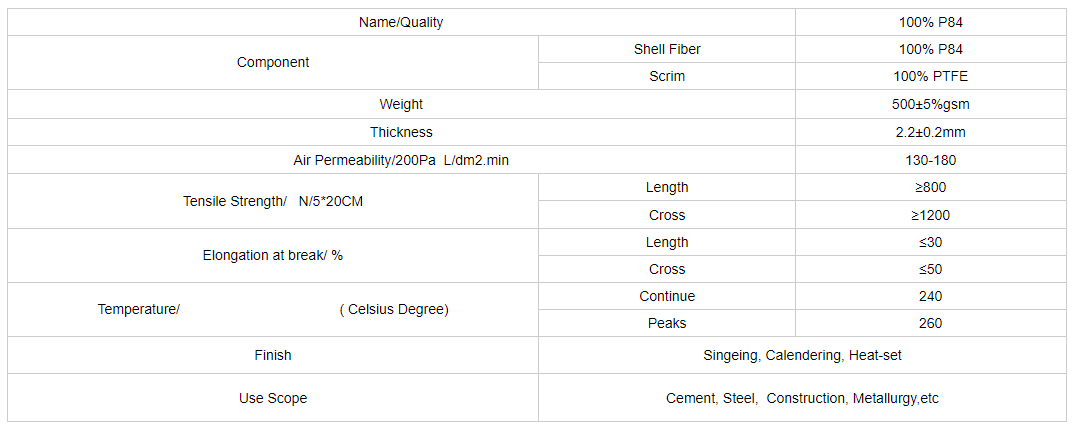Screen dimensions: 1074x429
Task: Click the ≥1200 tensile value
Action: point(930,215)
